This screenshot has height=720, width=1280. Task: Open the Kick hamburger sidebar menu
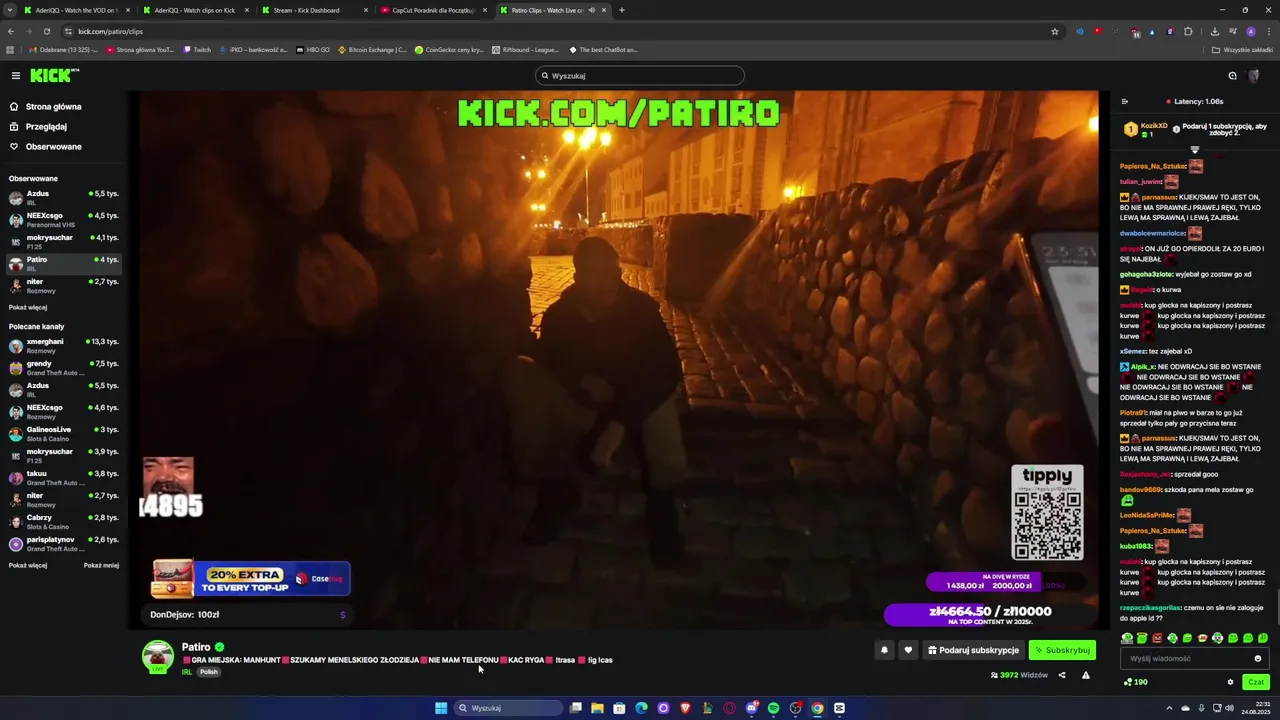tap(16, 76)
